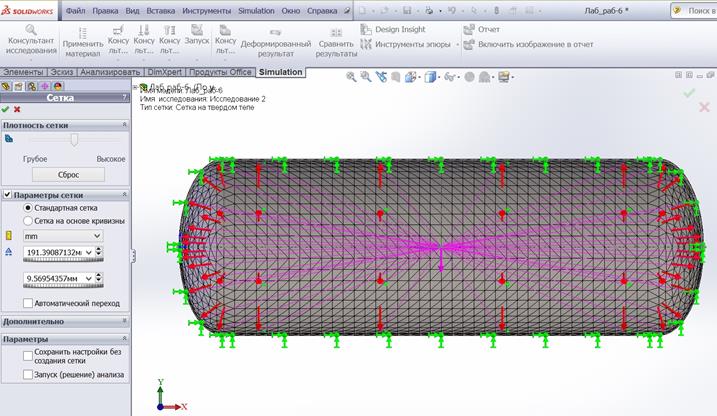The image size is (717, 416).
Task: Click the Design Insight icon
Action: point(366,29)
